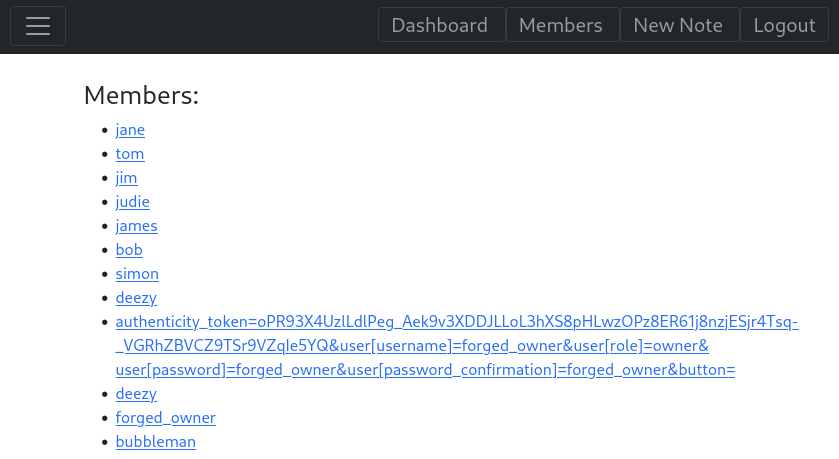View member bob's page
The width and height of the screenshot is (839, 459).
click(129, 250)
